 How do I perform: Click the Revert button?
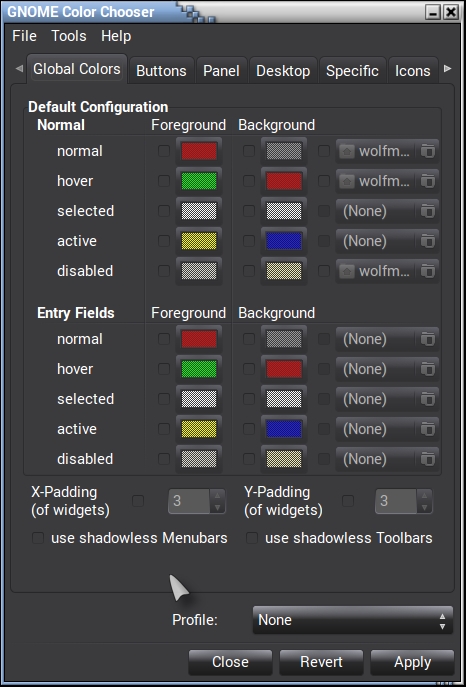[x=321, y=662]
